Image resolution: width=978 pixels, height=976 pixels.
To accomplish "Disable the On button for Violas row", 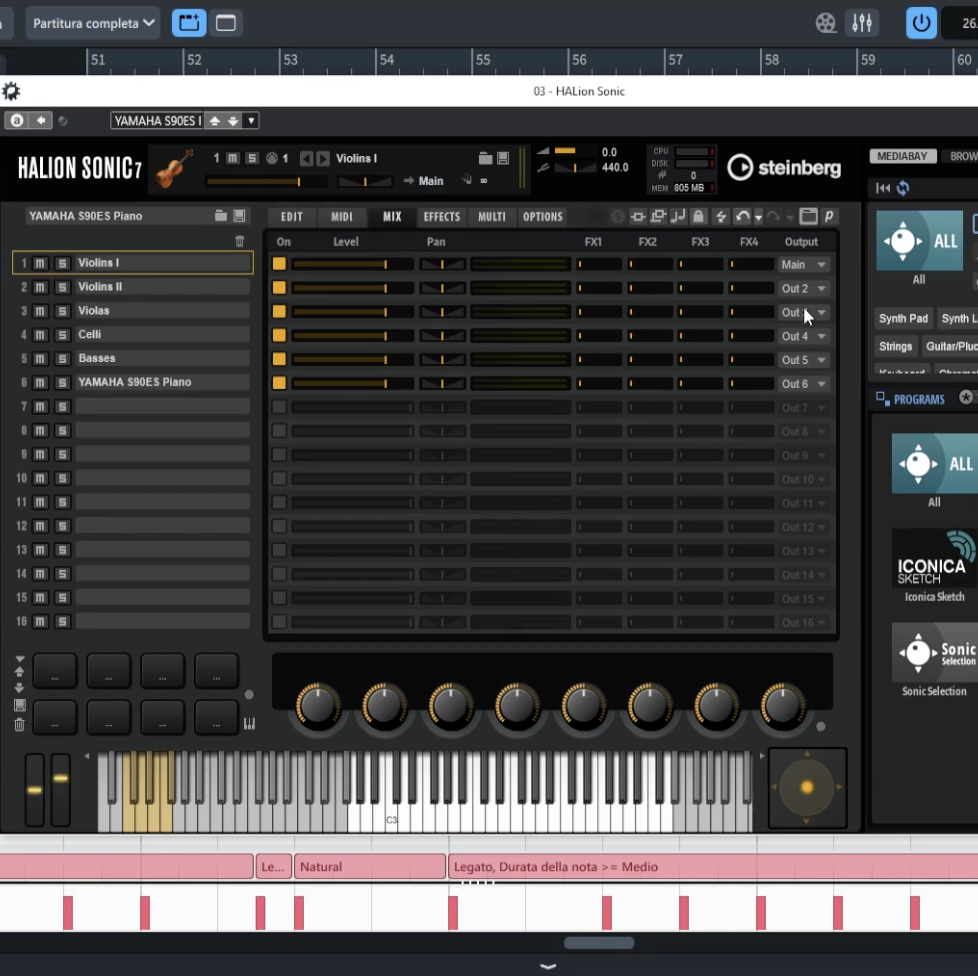I will click(279, 312).
